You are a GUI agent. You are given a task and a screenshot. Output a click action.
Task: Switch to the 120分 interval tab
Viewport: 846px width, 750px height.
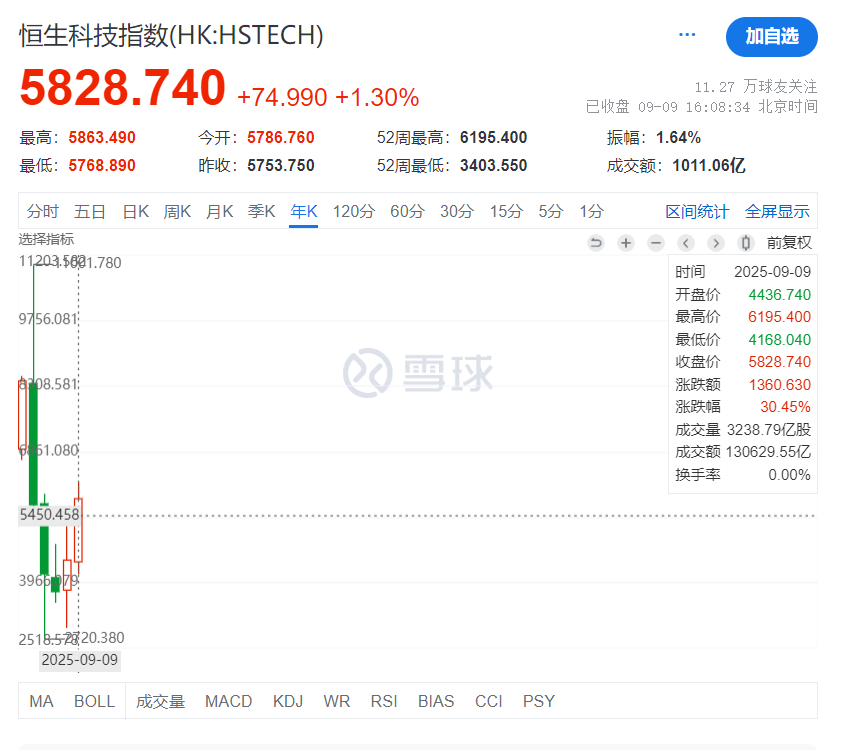pos(353,211)
